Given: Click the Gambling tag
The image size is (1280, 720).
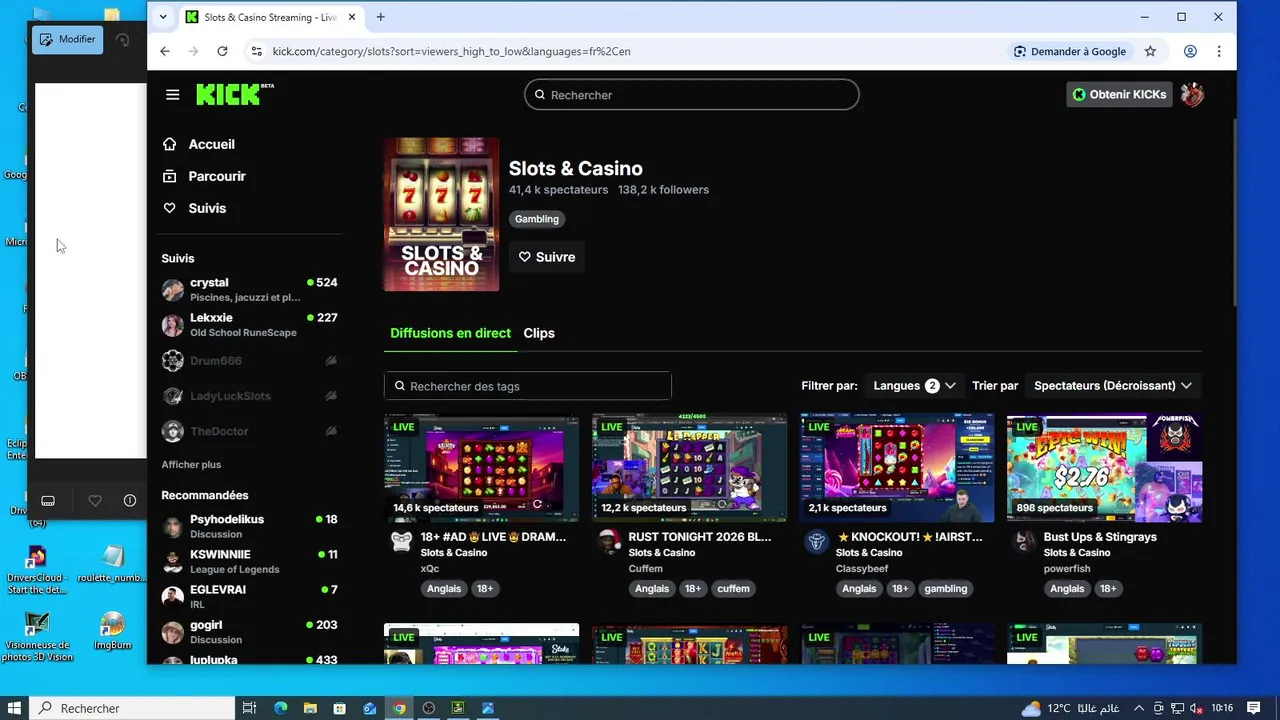Looking at the screenshot, I should click(x=537, y=219).
